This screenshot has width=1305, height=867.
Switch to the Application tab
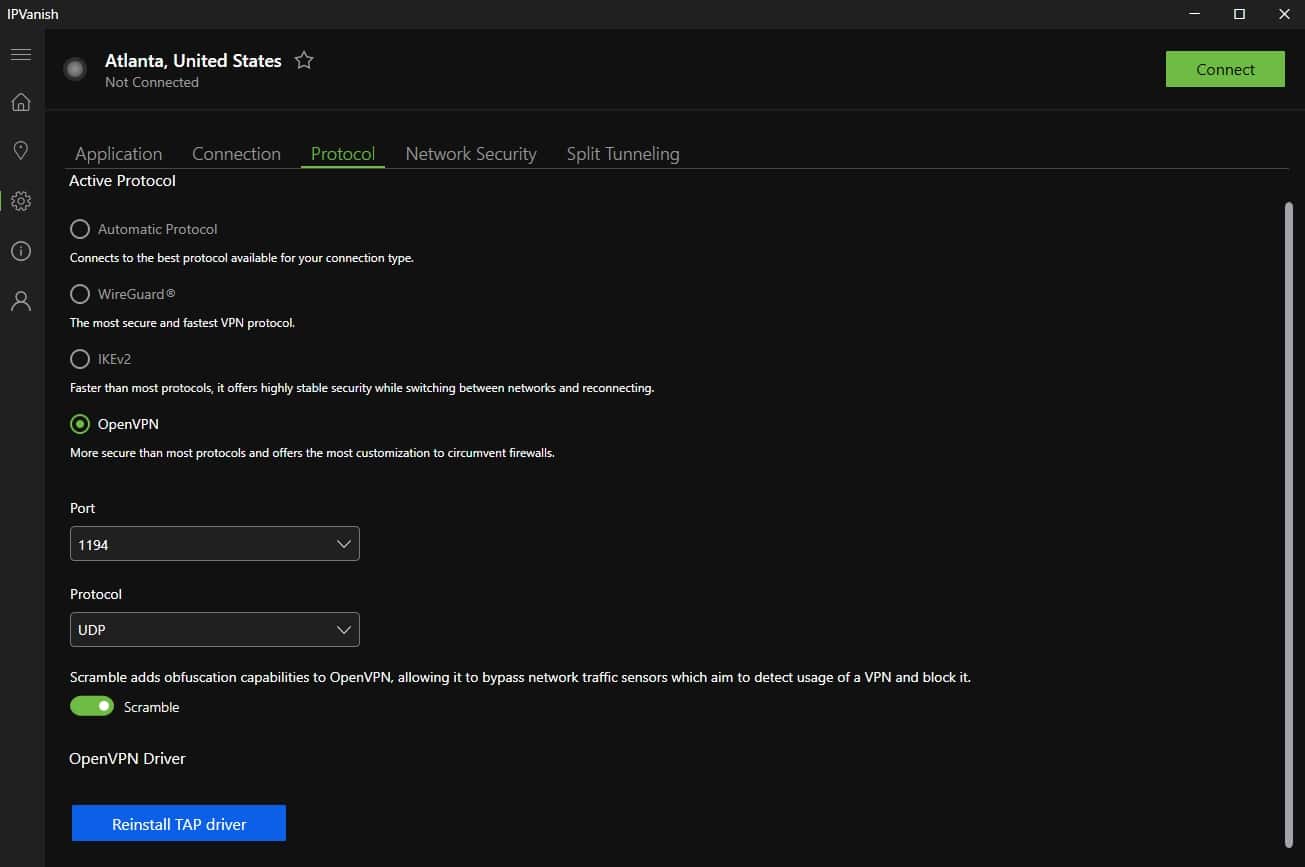pos(118,154)
